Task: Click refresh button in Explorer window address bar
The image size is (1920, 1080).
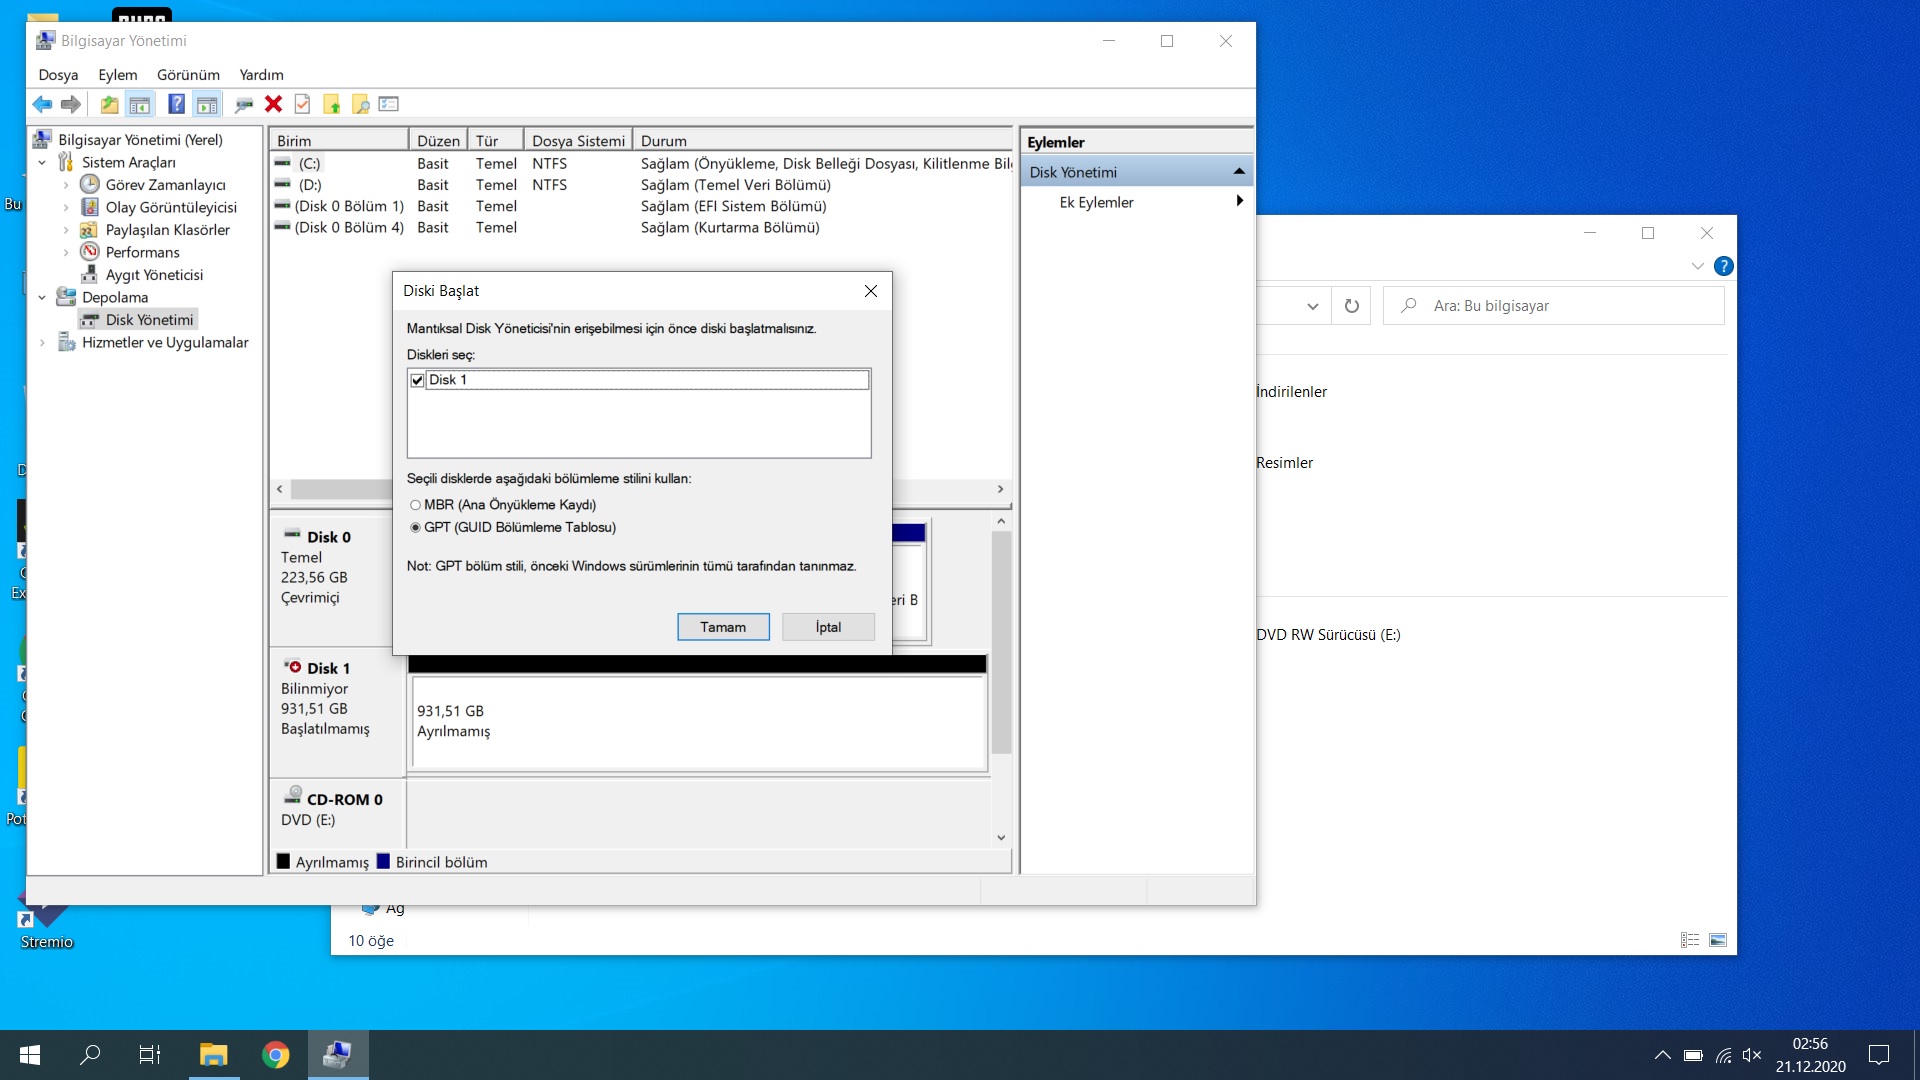Action: [1351, 306]
